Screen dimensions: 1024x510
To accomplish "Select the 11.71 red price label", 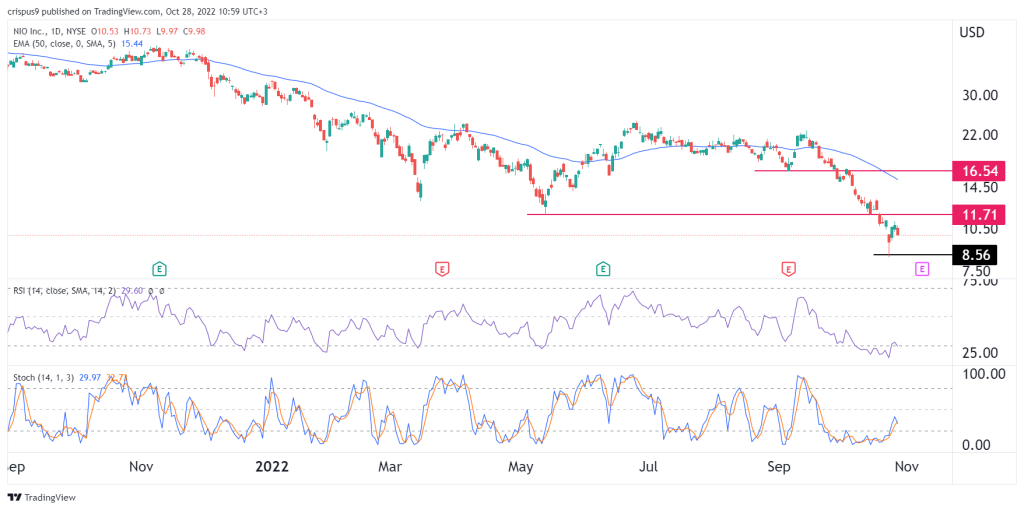I will [x=979, y=214].
